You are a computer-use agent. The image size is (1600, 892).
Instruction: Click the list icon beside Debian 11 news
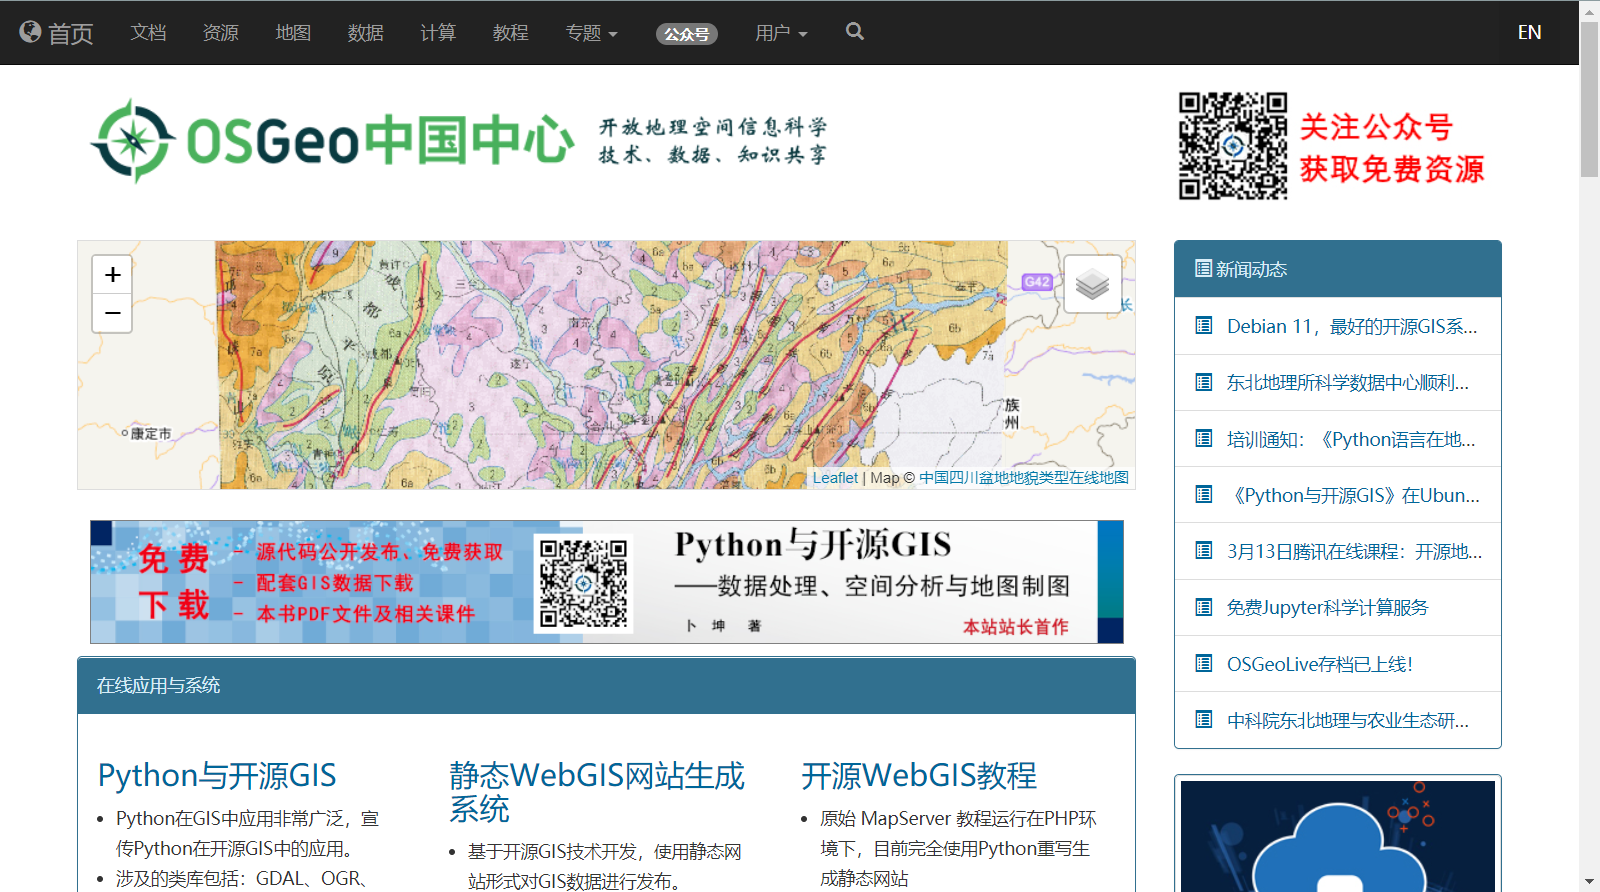(x=1204, y=326)
